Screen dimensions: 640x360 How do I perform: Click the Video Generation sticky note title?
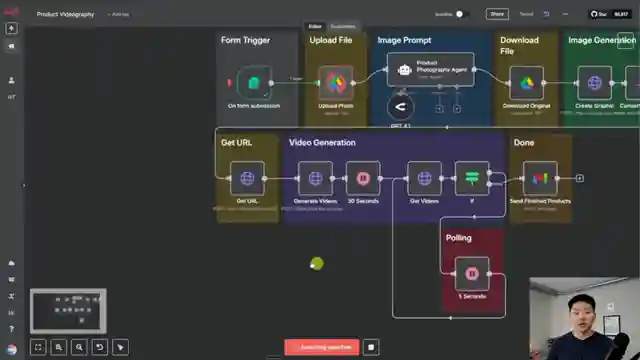point(322,142)
